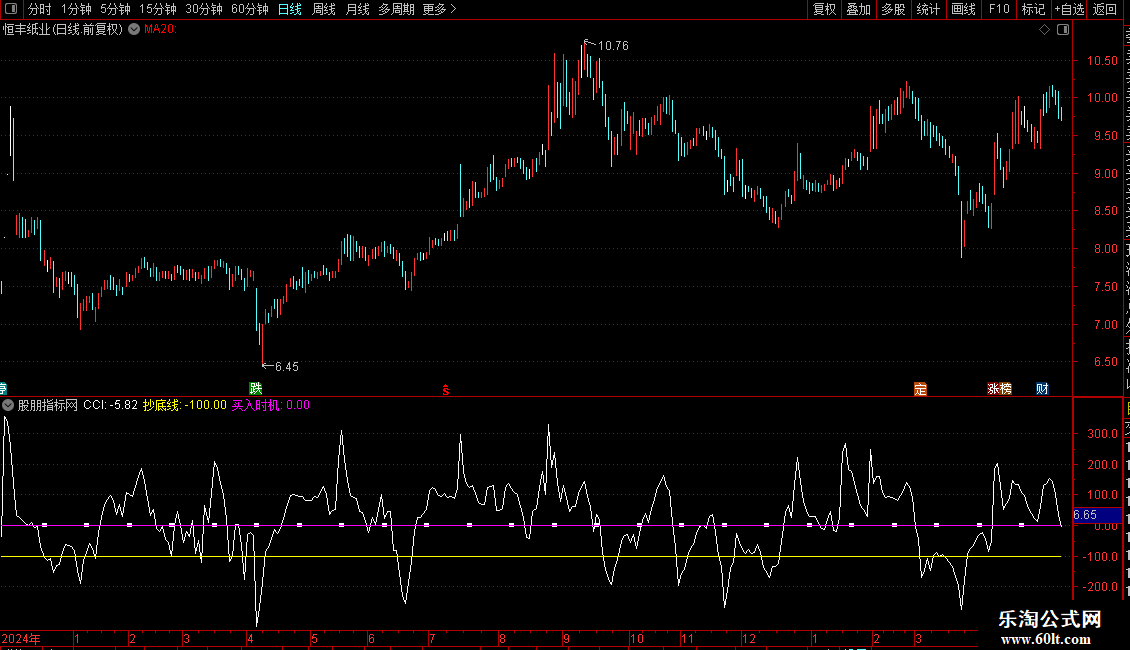Click the 股朋指标网 indicator name
This screenshot has height=650, width=1130.
point(48,405)
